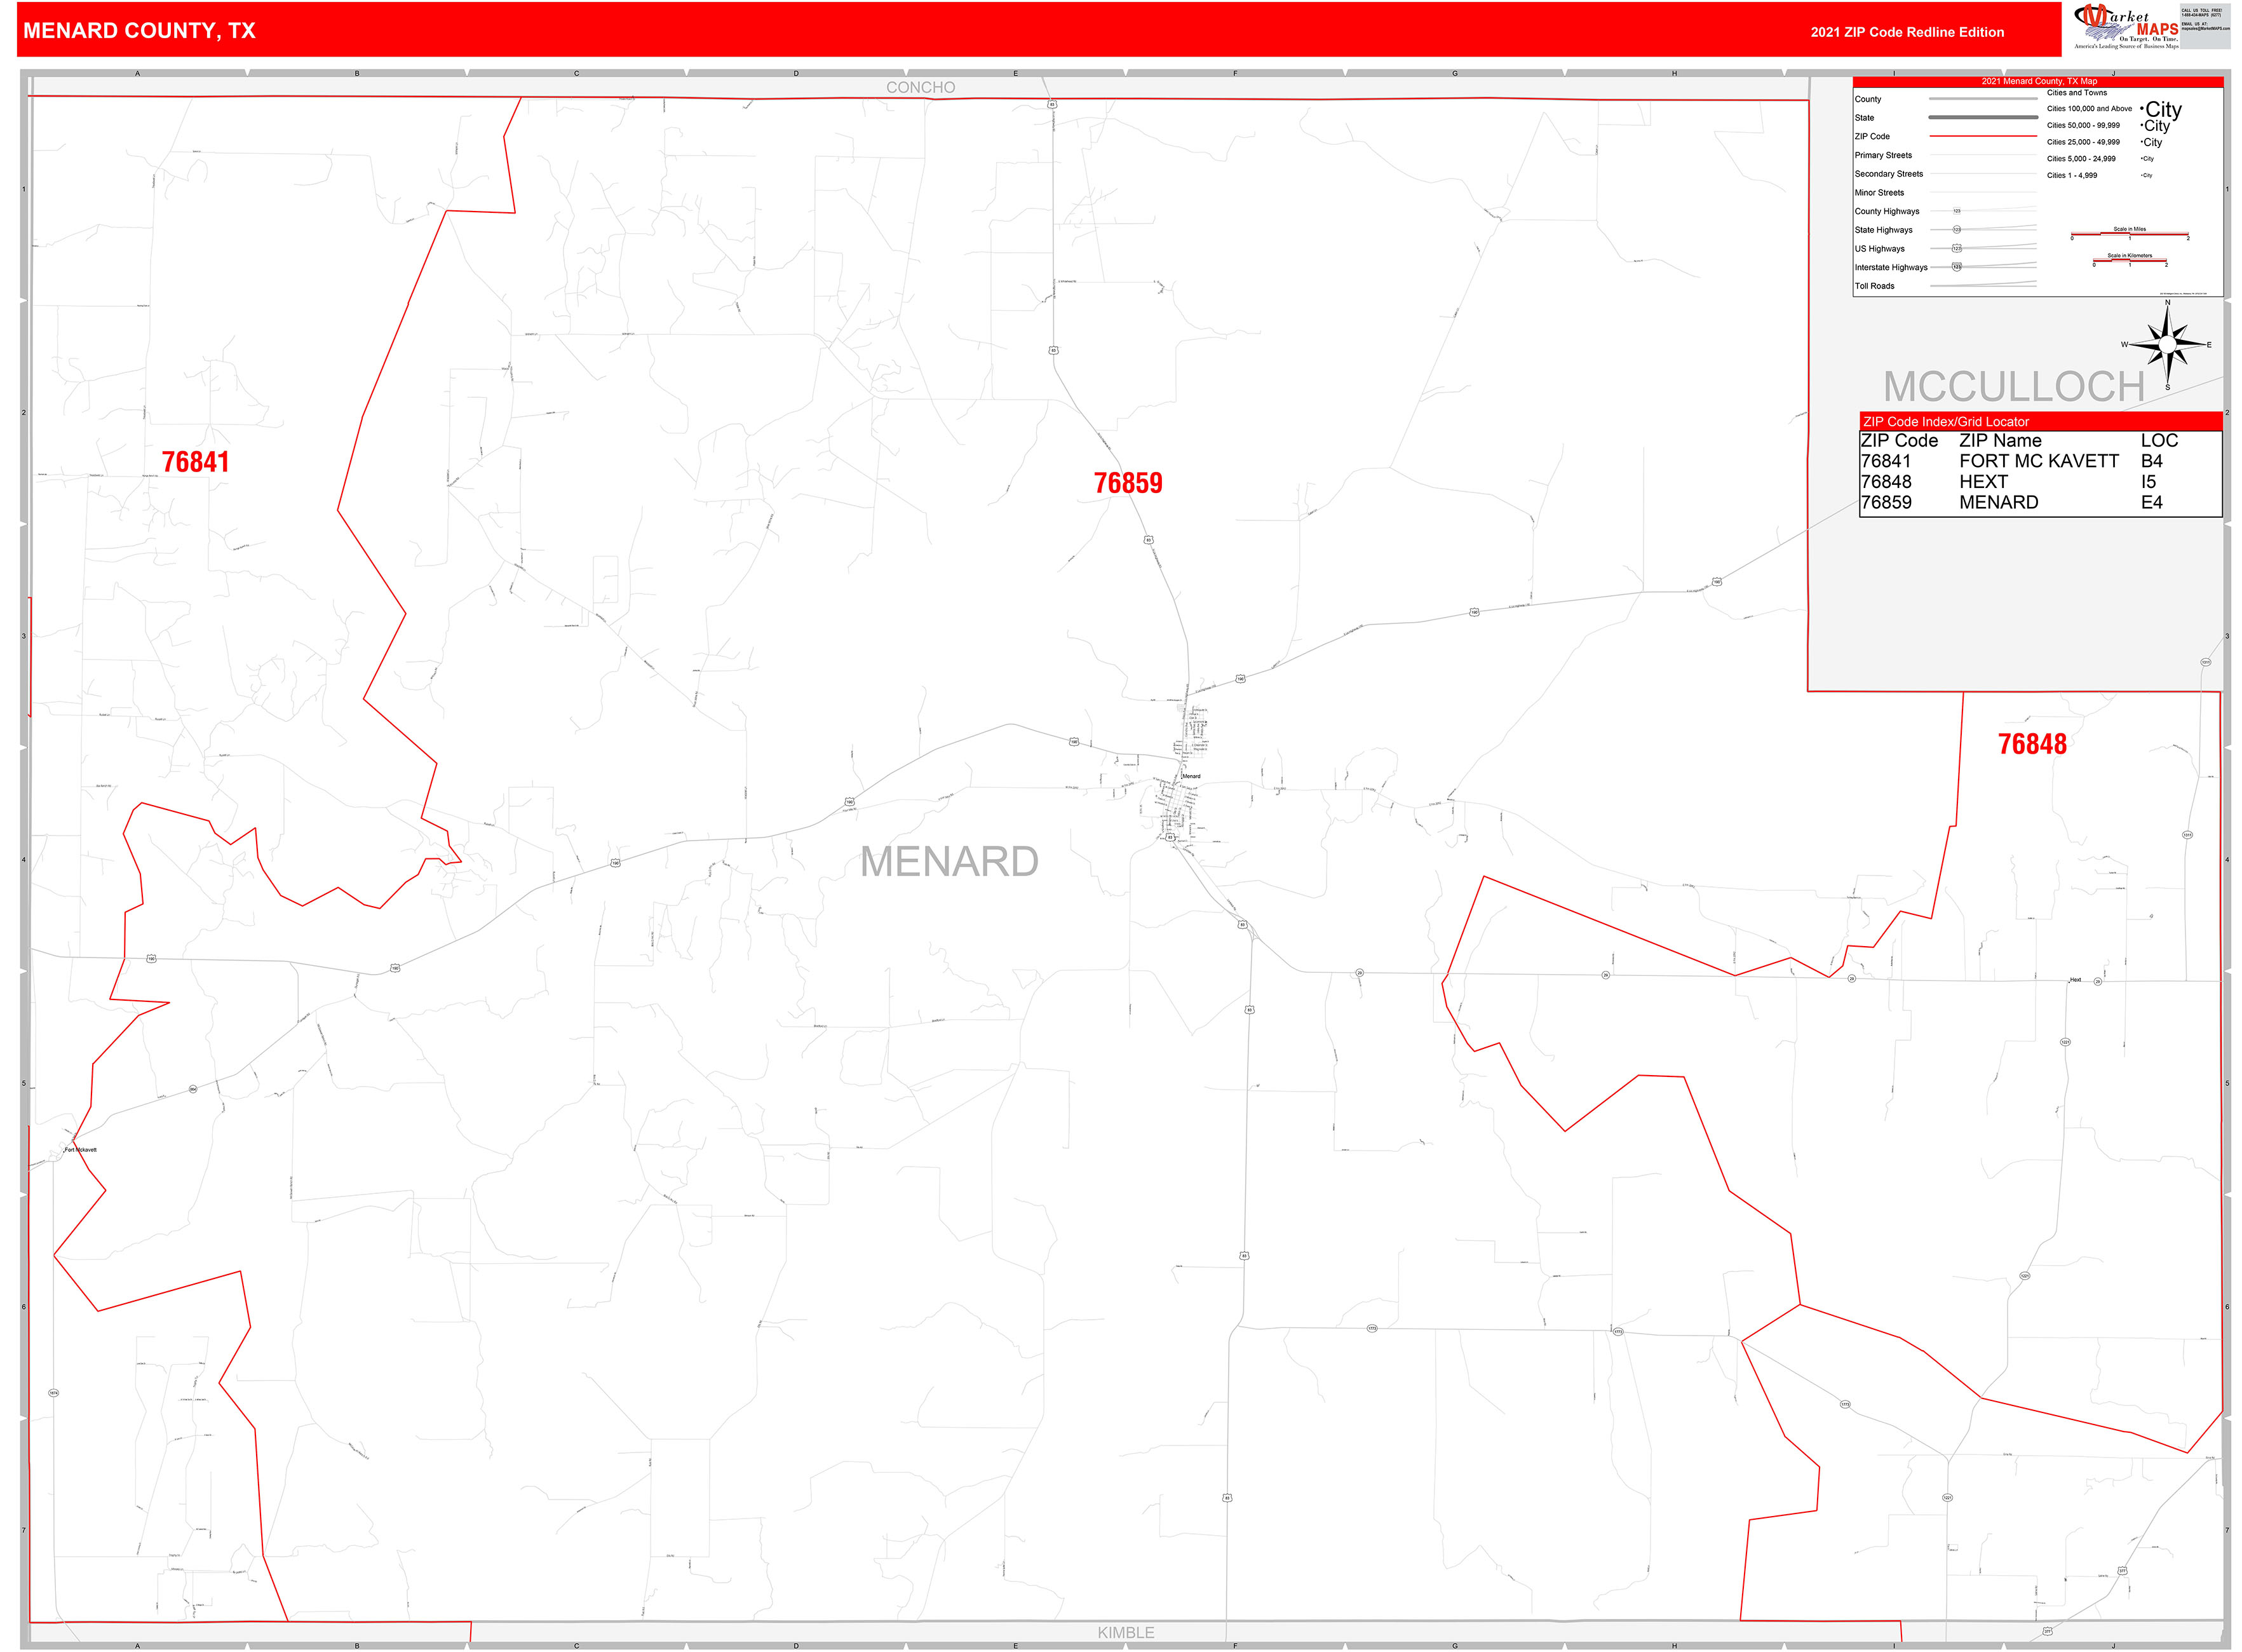This screenshot has width=2242, height=1652.
Task: Click the Interstate Highways shield icon in legend
Action: point(1956,267)
